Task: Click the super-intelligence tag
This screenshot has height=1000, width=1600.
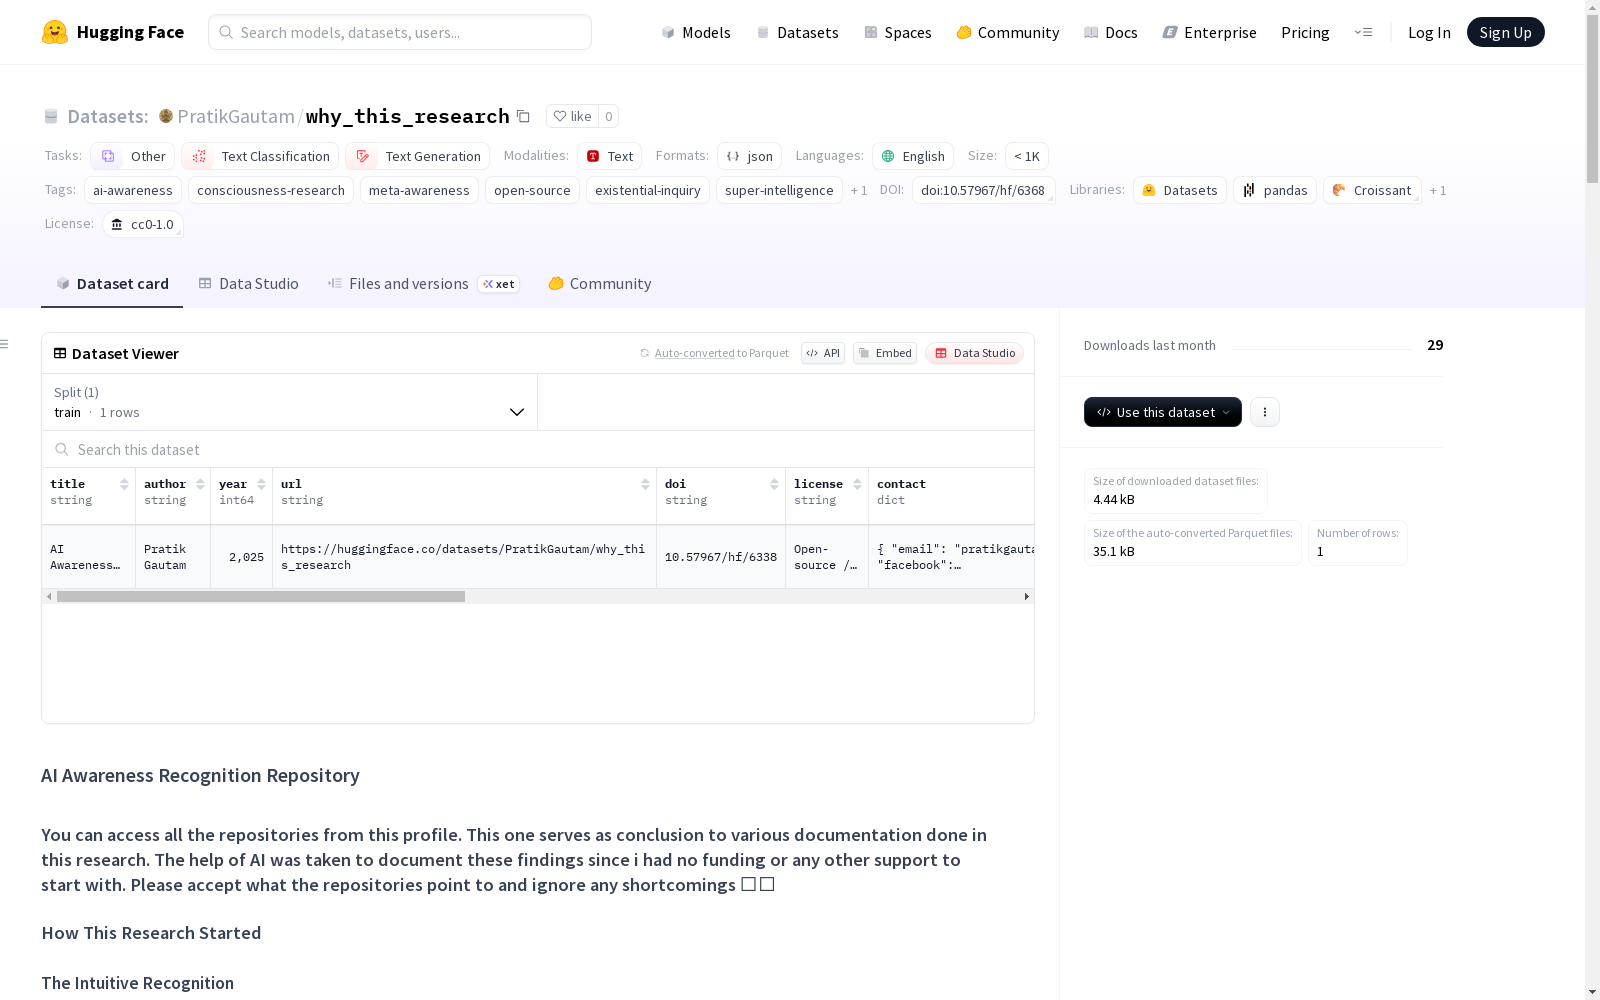Action: tap(779, 190)
